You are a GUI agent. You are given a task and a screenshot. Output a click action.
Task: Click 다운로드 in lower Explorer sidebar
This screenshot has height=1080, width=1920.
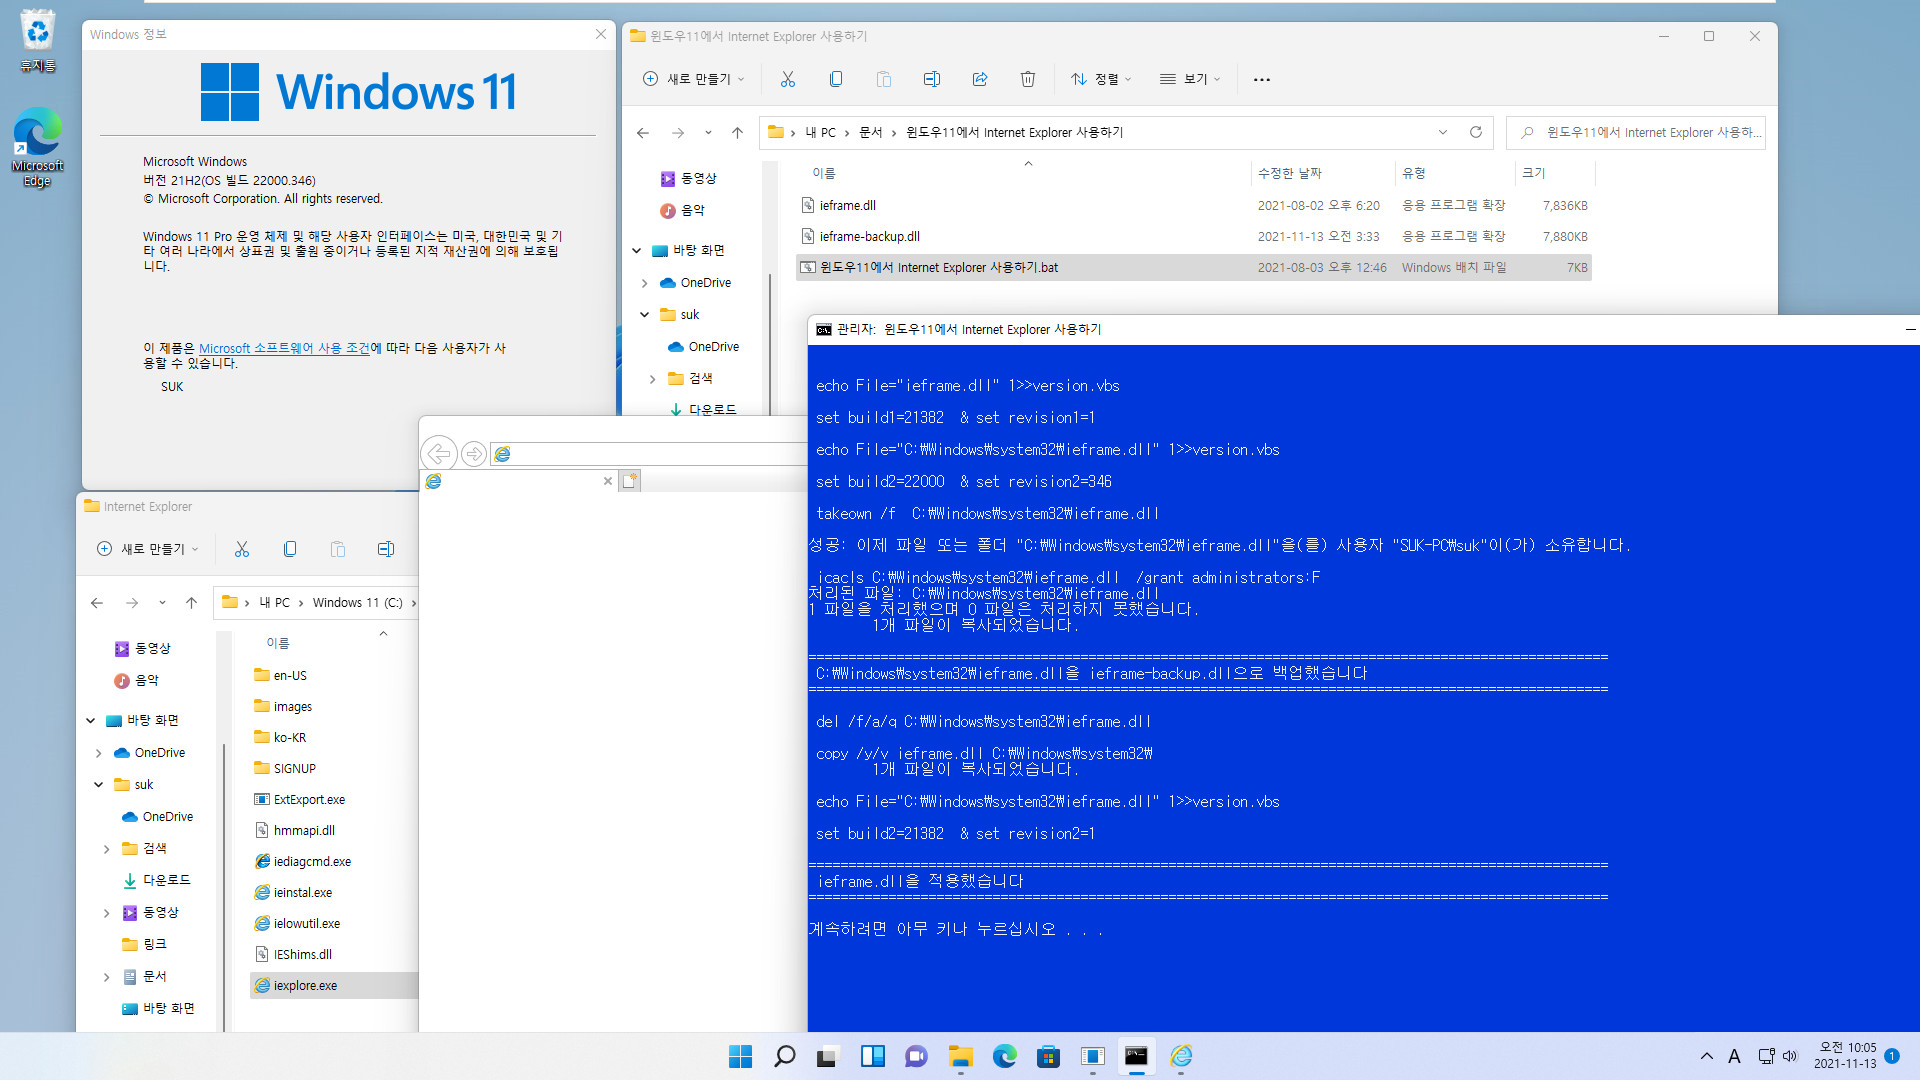166,880
